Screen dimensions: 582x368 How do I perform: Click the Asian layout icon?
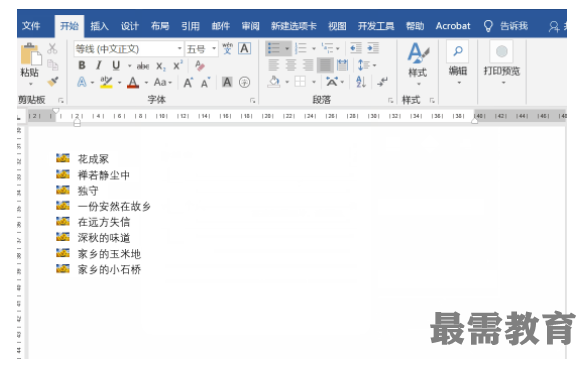332,82
